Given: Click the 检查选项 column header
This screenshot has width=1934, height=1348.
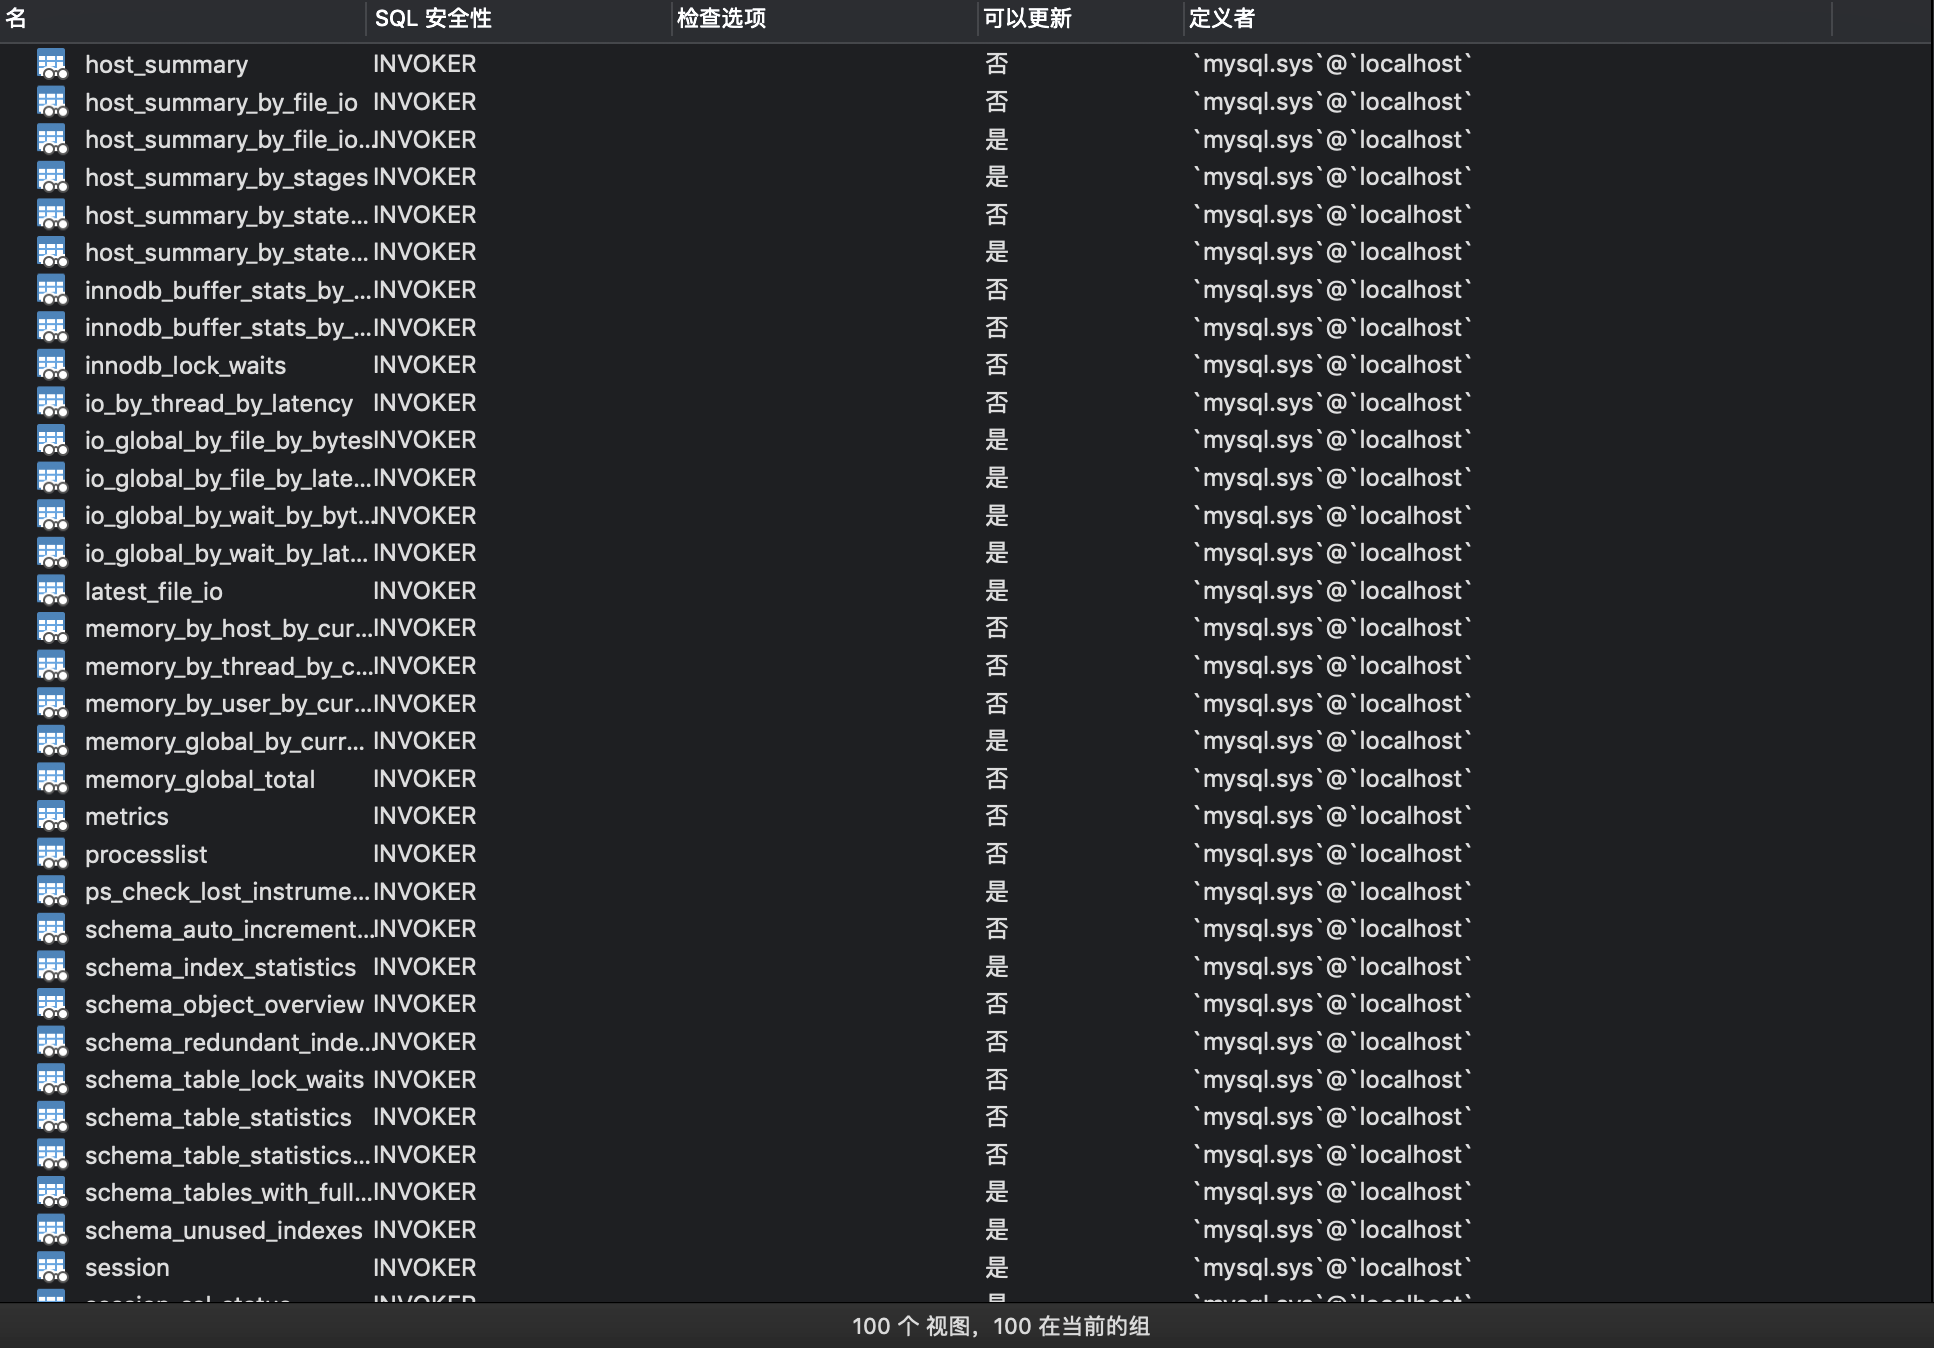Looking at the screenshot, I should click(x=720, y=18).
